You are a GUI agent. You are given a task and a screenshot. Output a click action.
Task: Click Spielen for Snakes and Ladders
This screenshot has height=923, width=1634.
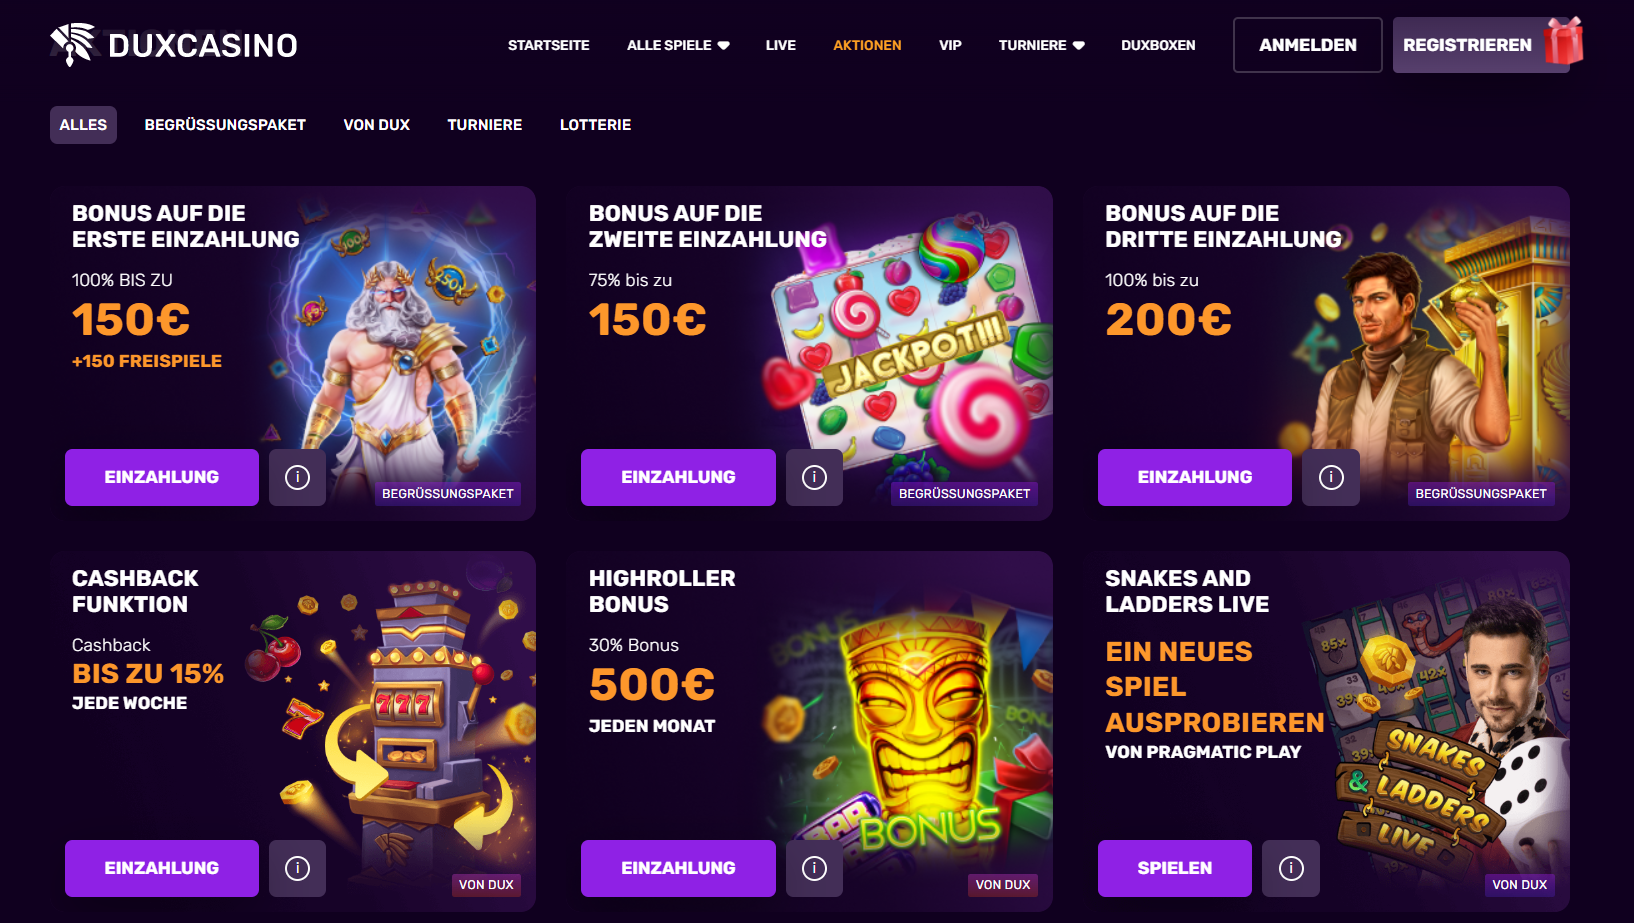tap(1175, 868)
